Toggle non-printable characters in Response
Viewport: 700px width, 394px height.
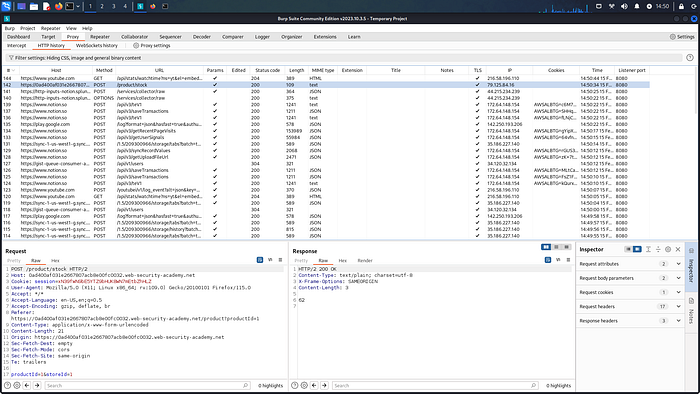[558, 260]
